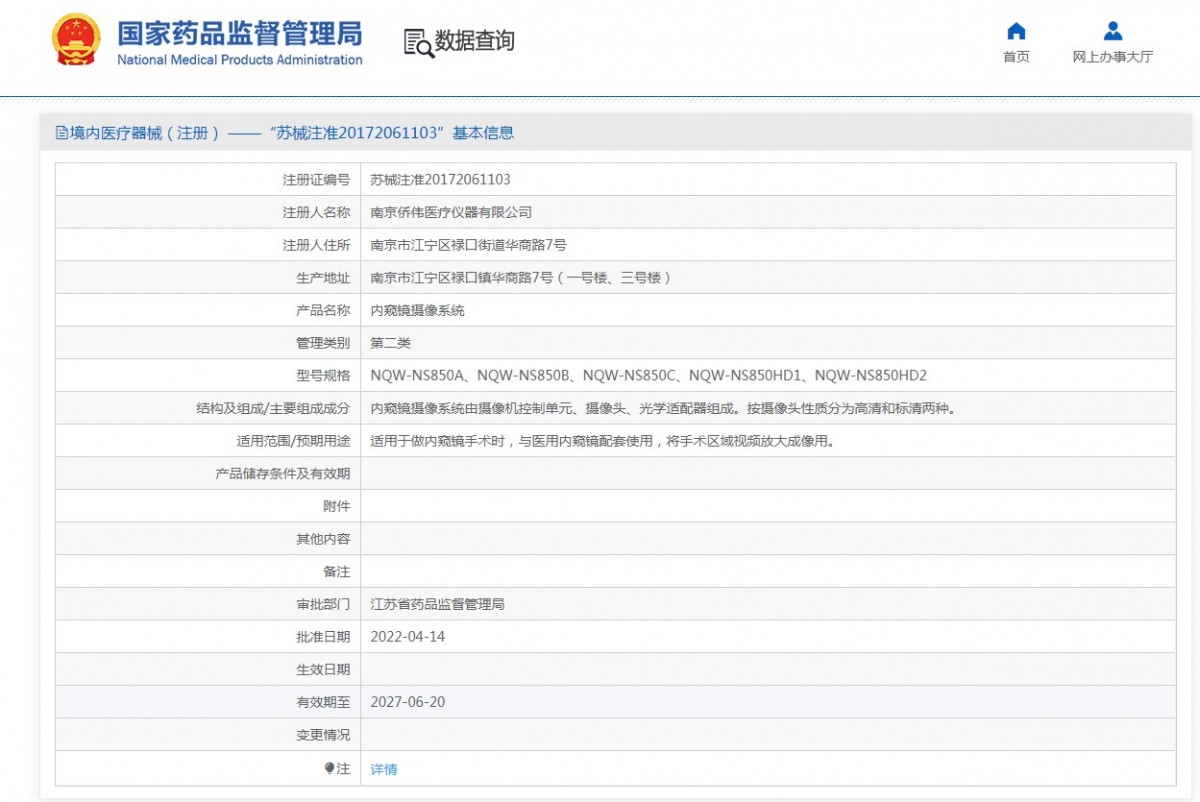Click the 生产地址 row label

point(323,278)
